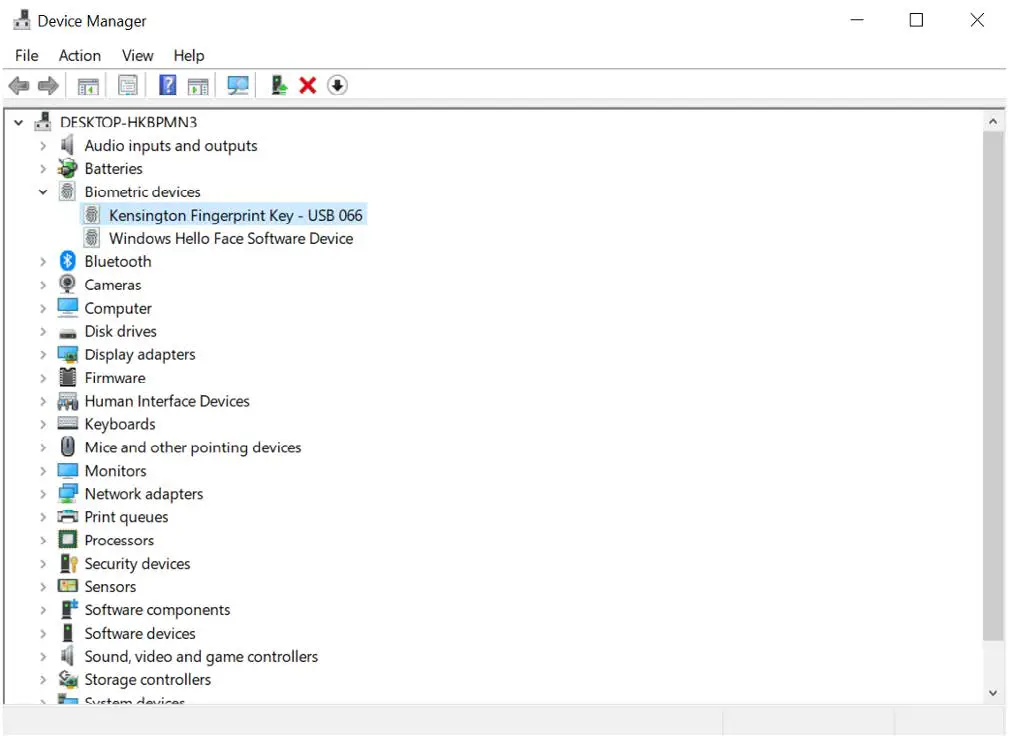The image size is (1010, 736).
Task: Expand Sound, video and game controllers
Action: coord(43,657)
